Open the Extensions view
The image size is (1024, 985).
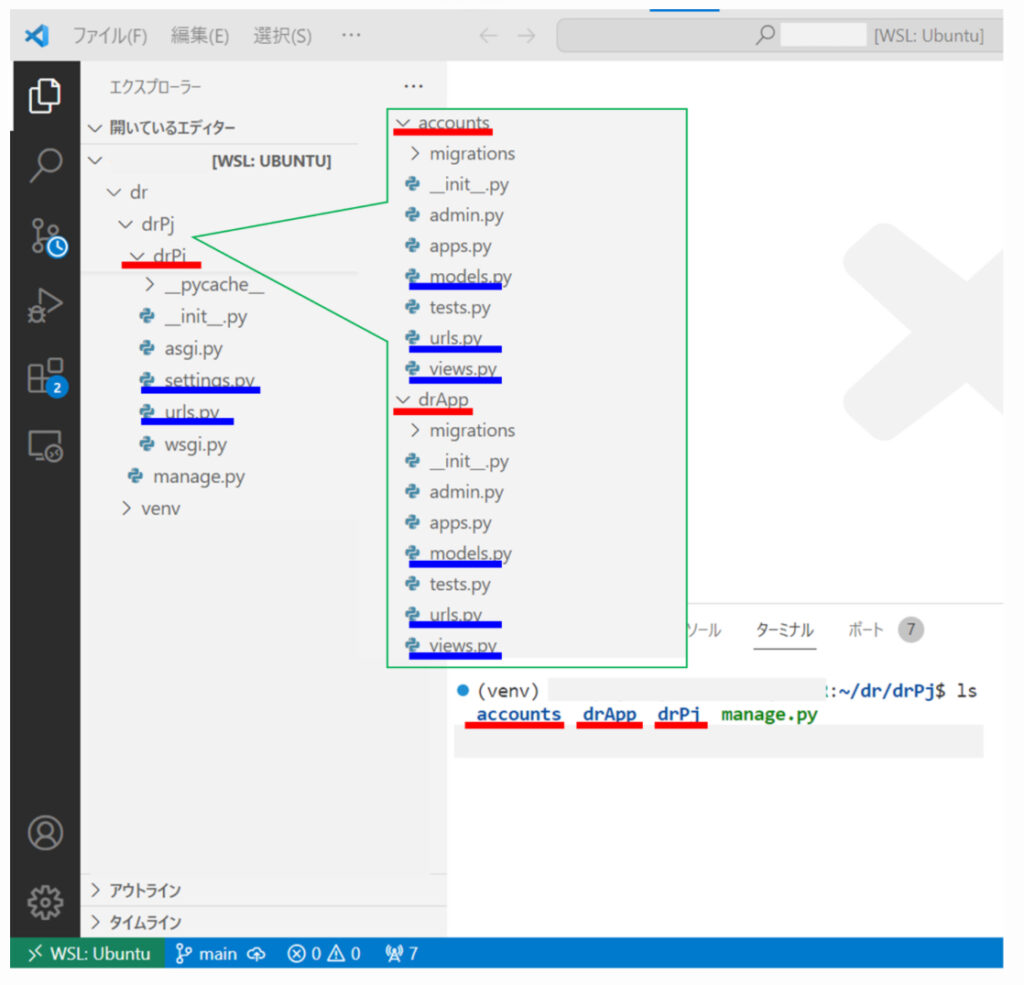point(45,377)
